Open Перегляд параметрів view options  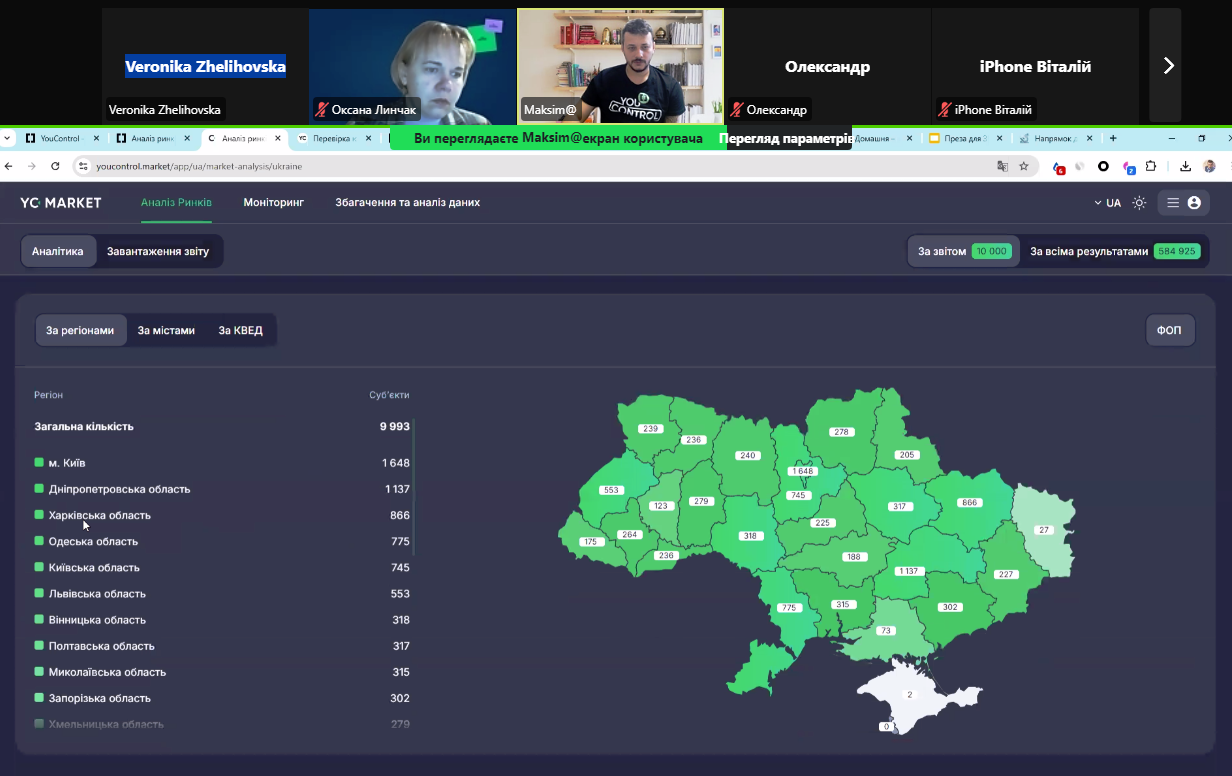coord(785,138)
